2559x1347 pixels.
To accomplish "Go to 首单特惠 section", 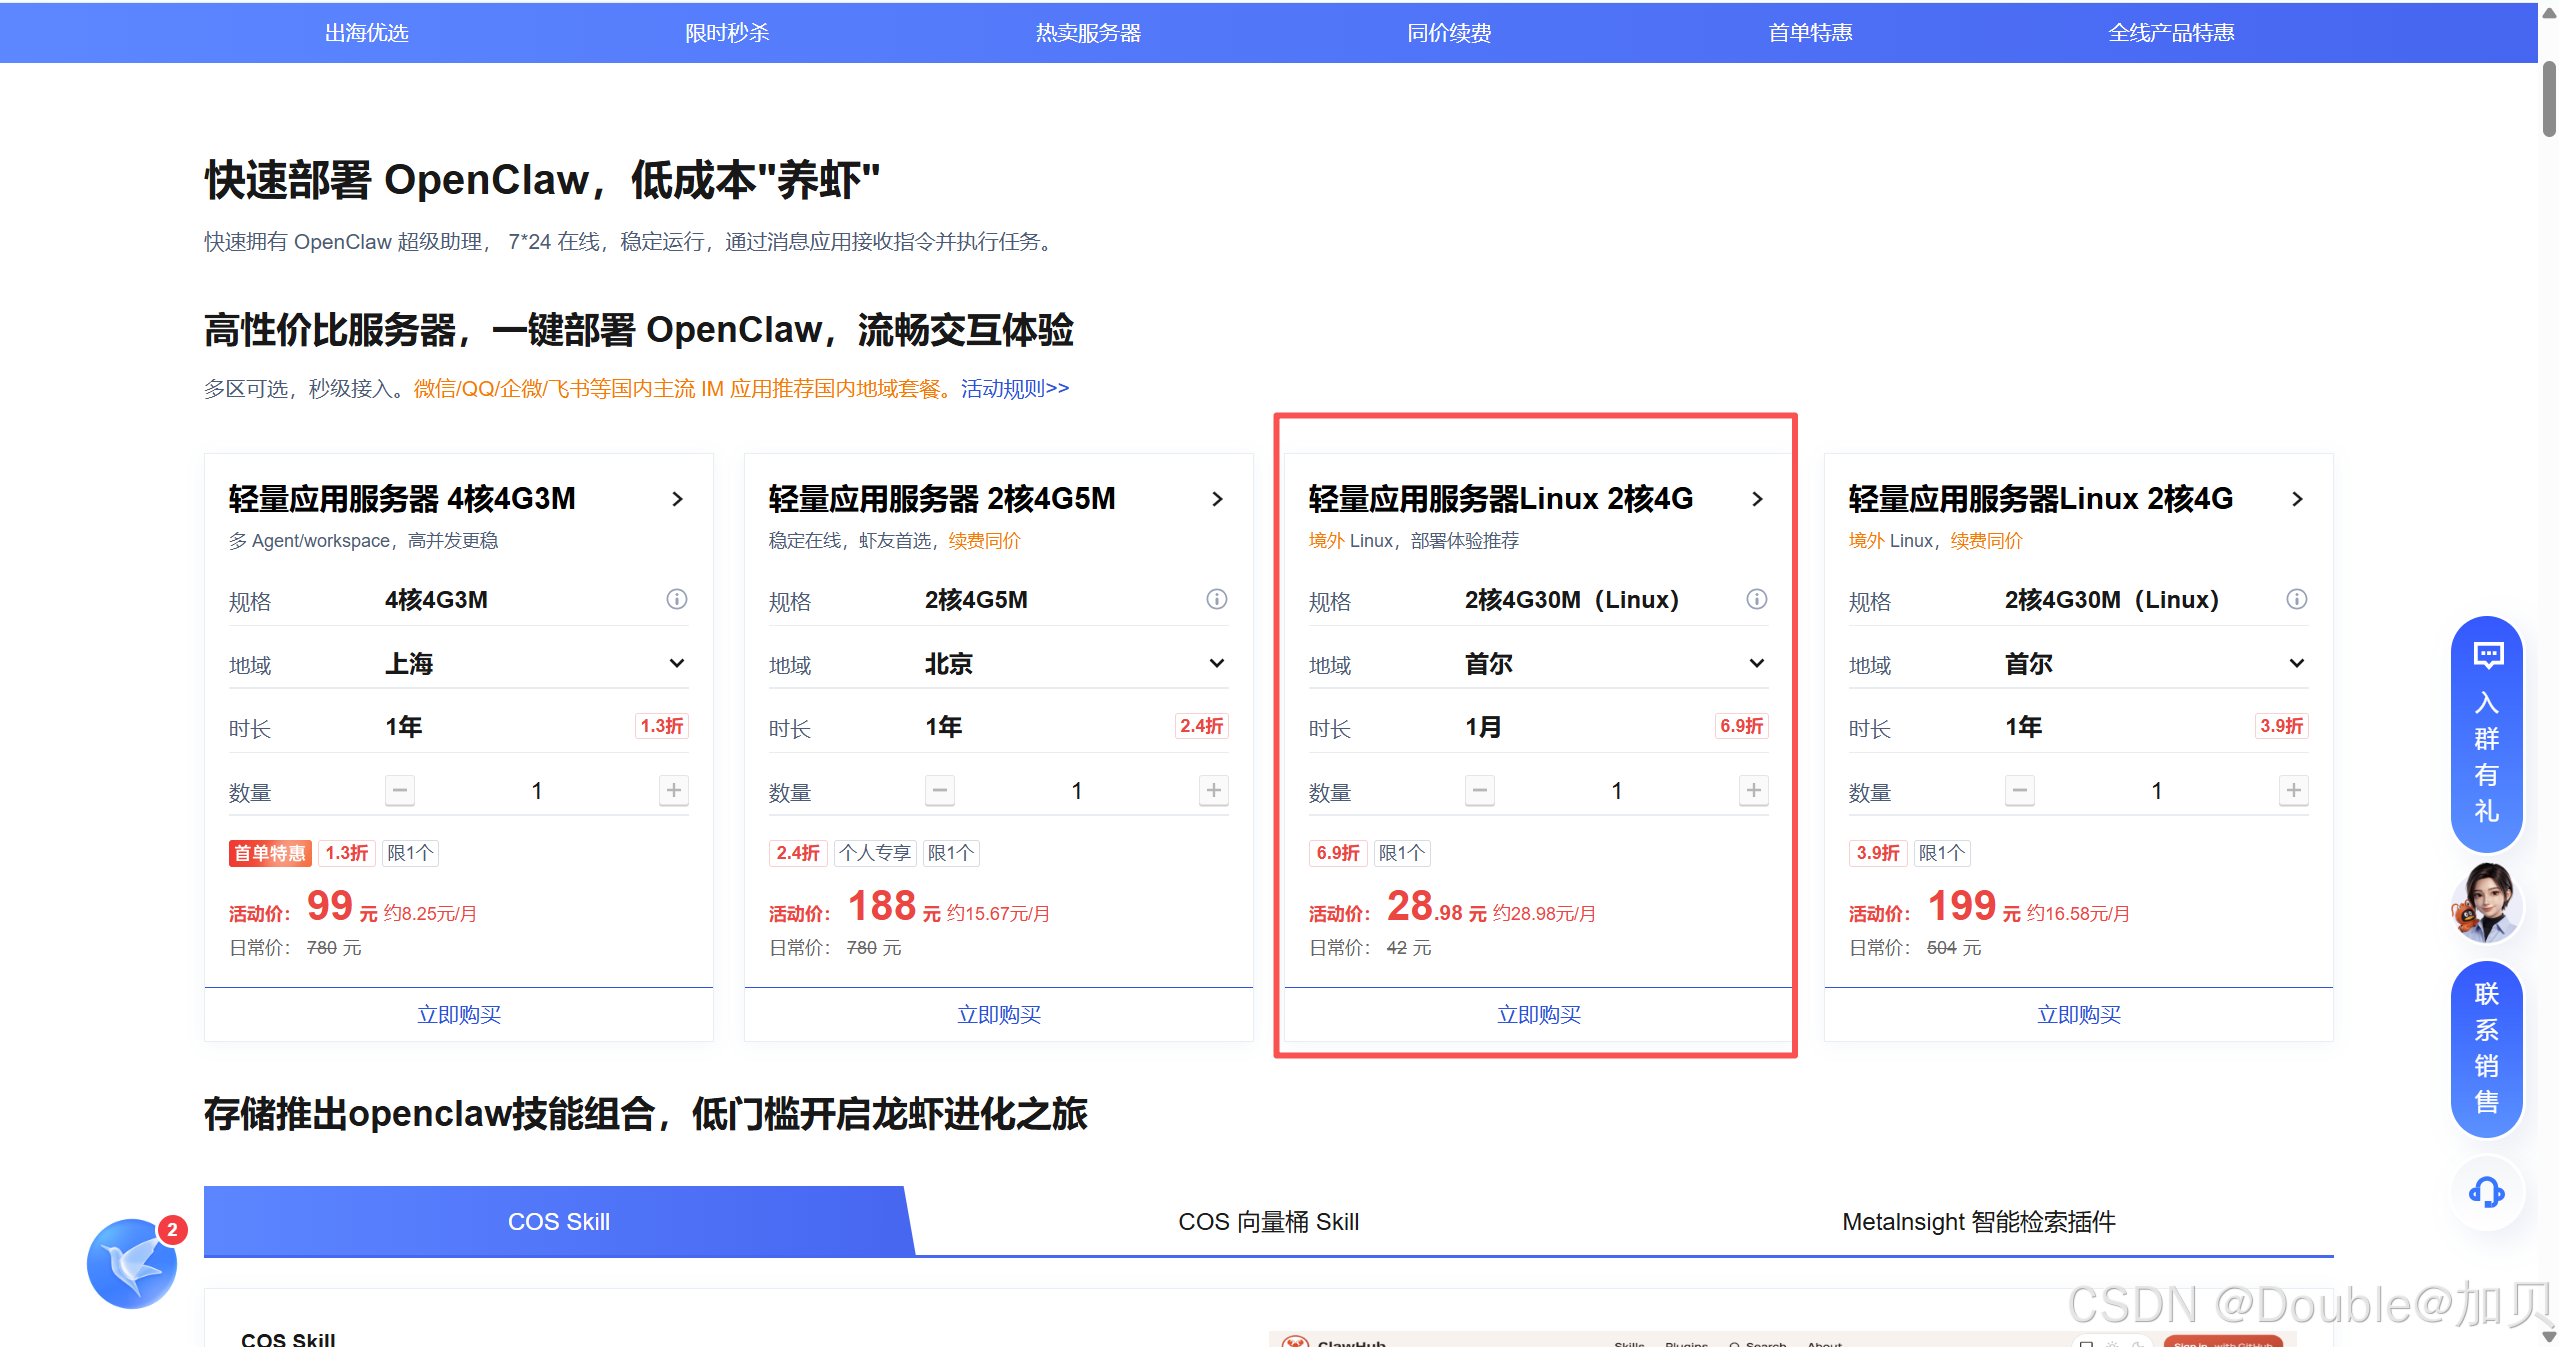I will (x=1810, y=33).
